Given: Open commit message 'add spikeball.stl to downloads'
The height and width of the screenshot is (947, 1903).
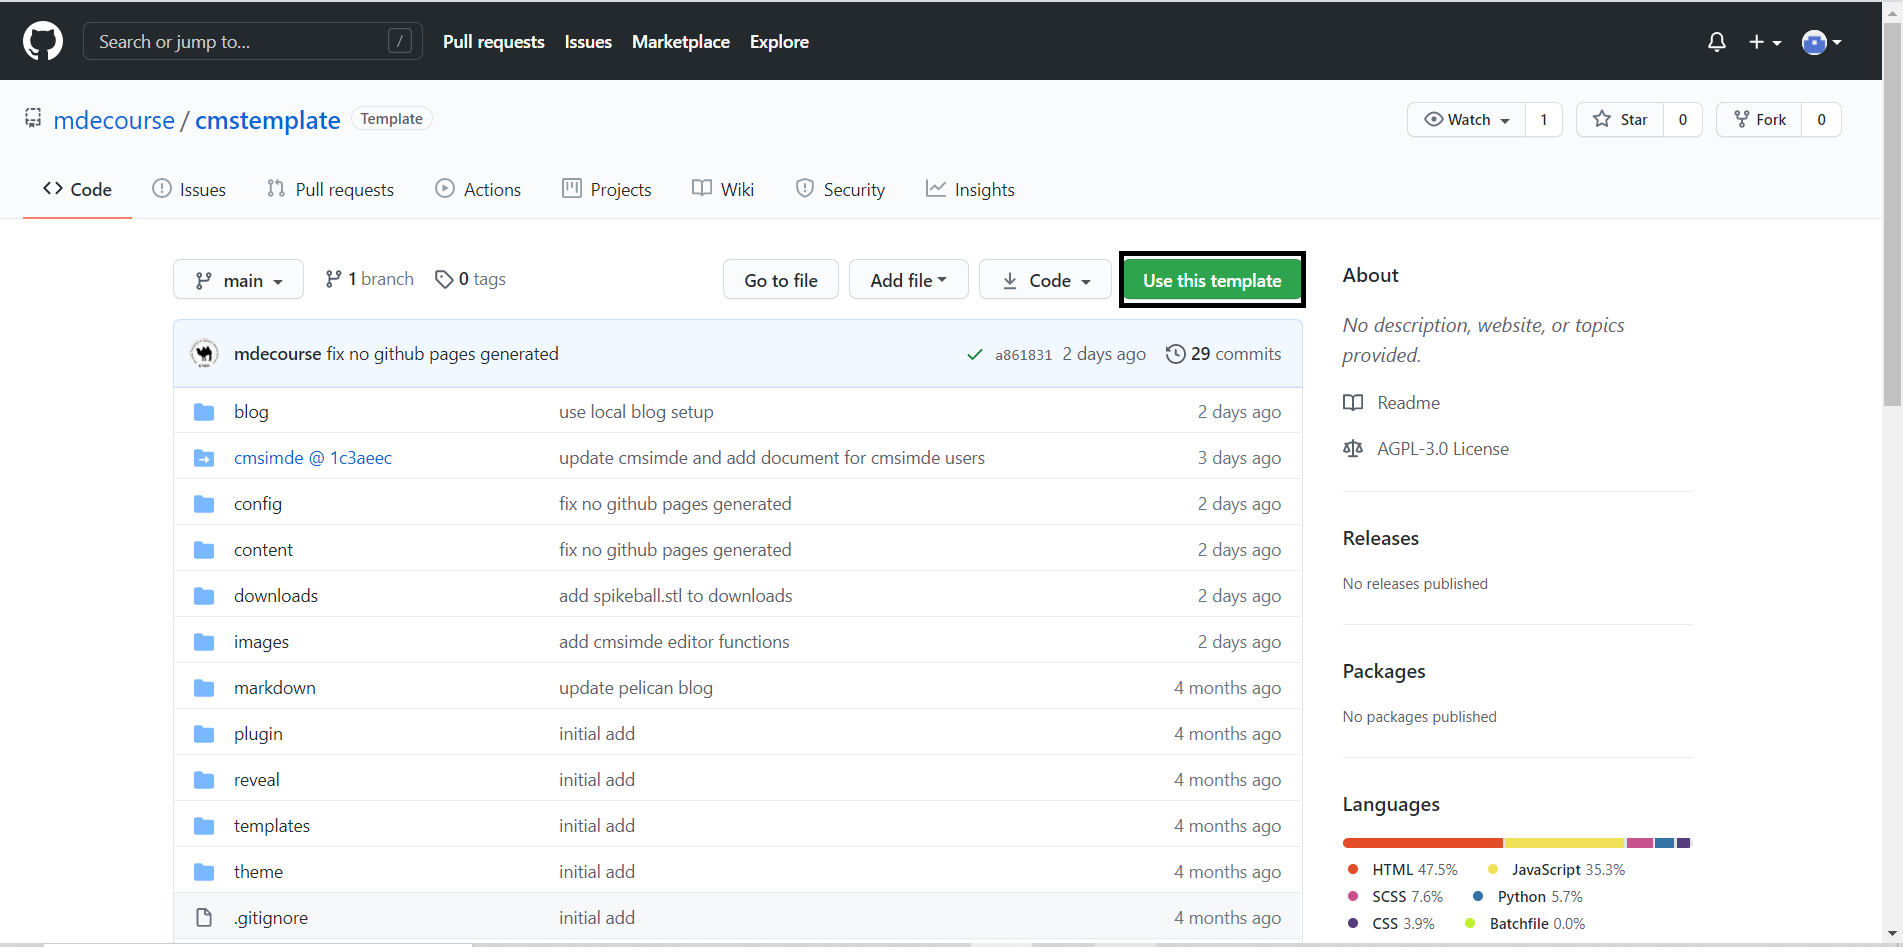Looking at the screenshot, I should click(x=676, y=596).
